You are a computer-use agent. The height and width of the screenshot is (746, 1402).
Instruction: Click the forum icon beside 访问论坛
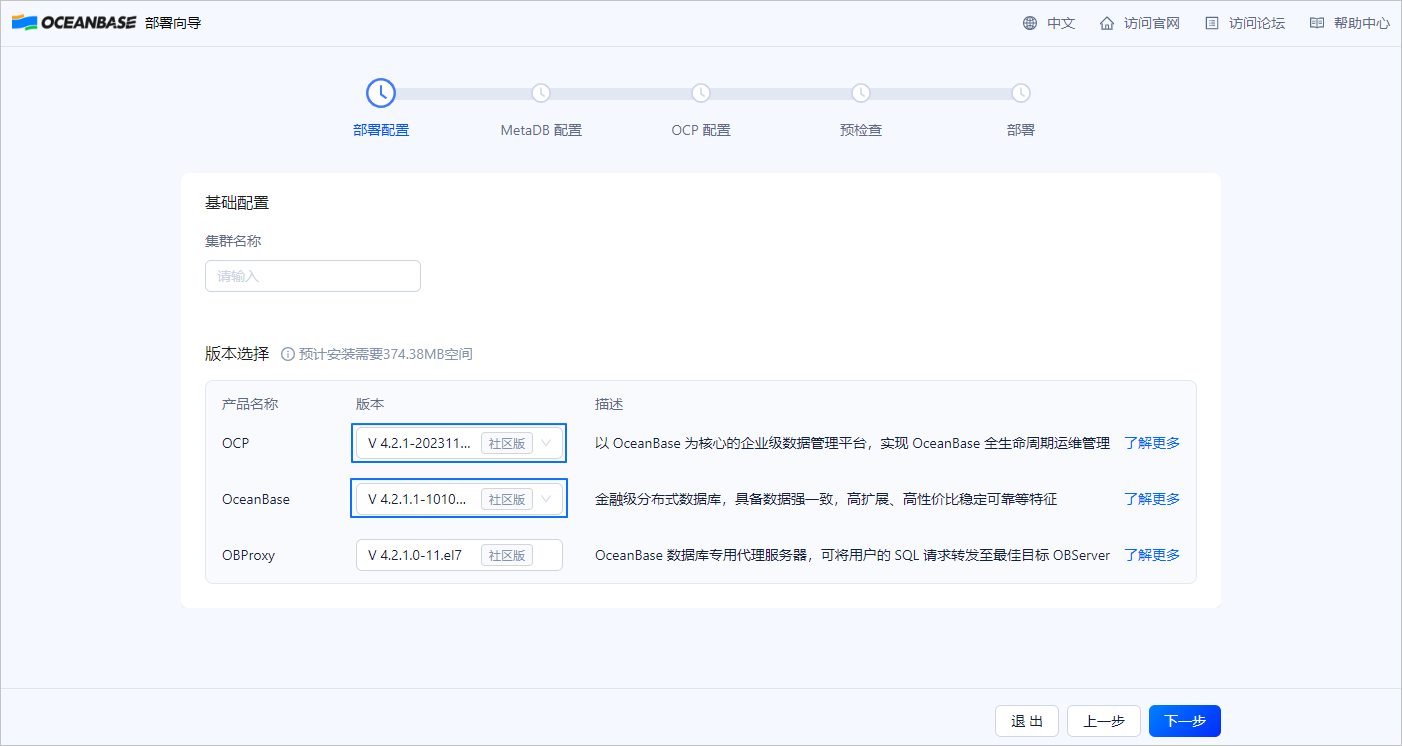click(x=1212, y=23)
